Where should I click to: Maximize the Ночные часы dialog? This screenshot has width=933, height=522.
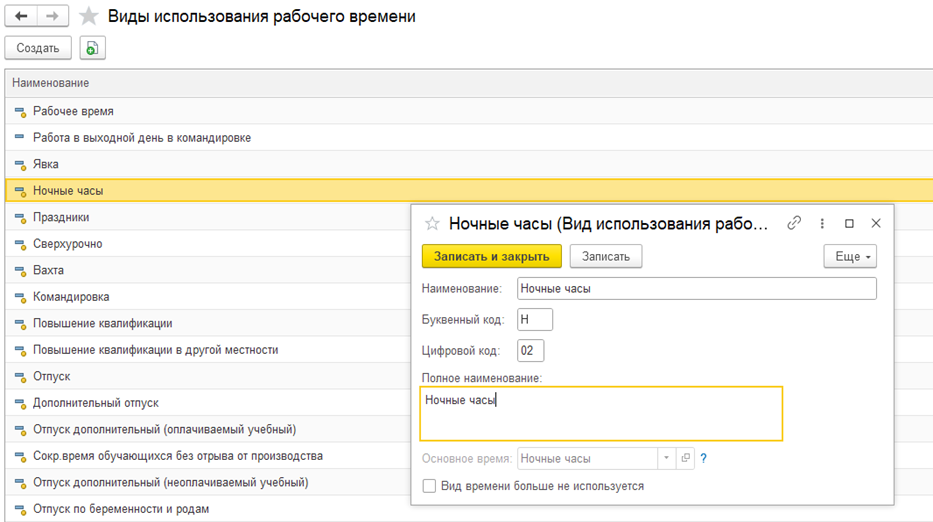click(x=849, y=223)
